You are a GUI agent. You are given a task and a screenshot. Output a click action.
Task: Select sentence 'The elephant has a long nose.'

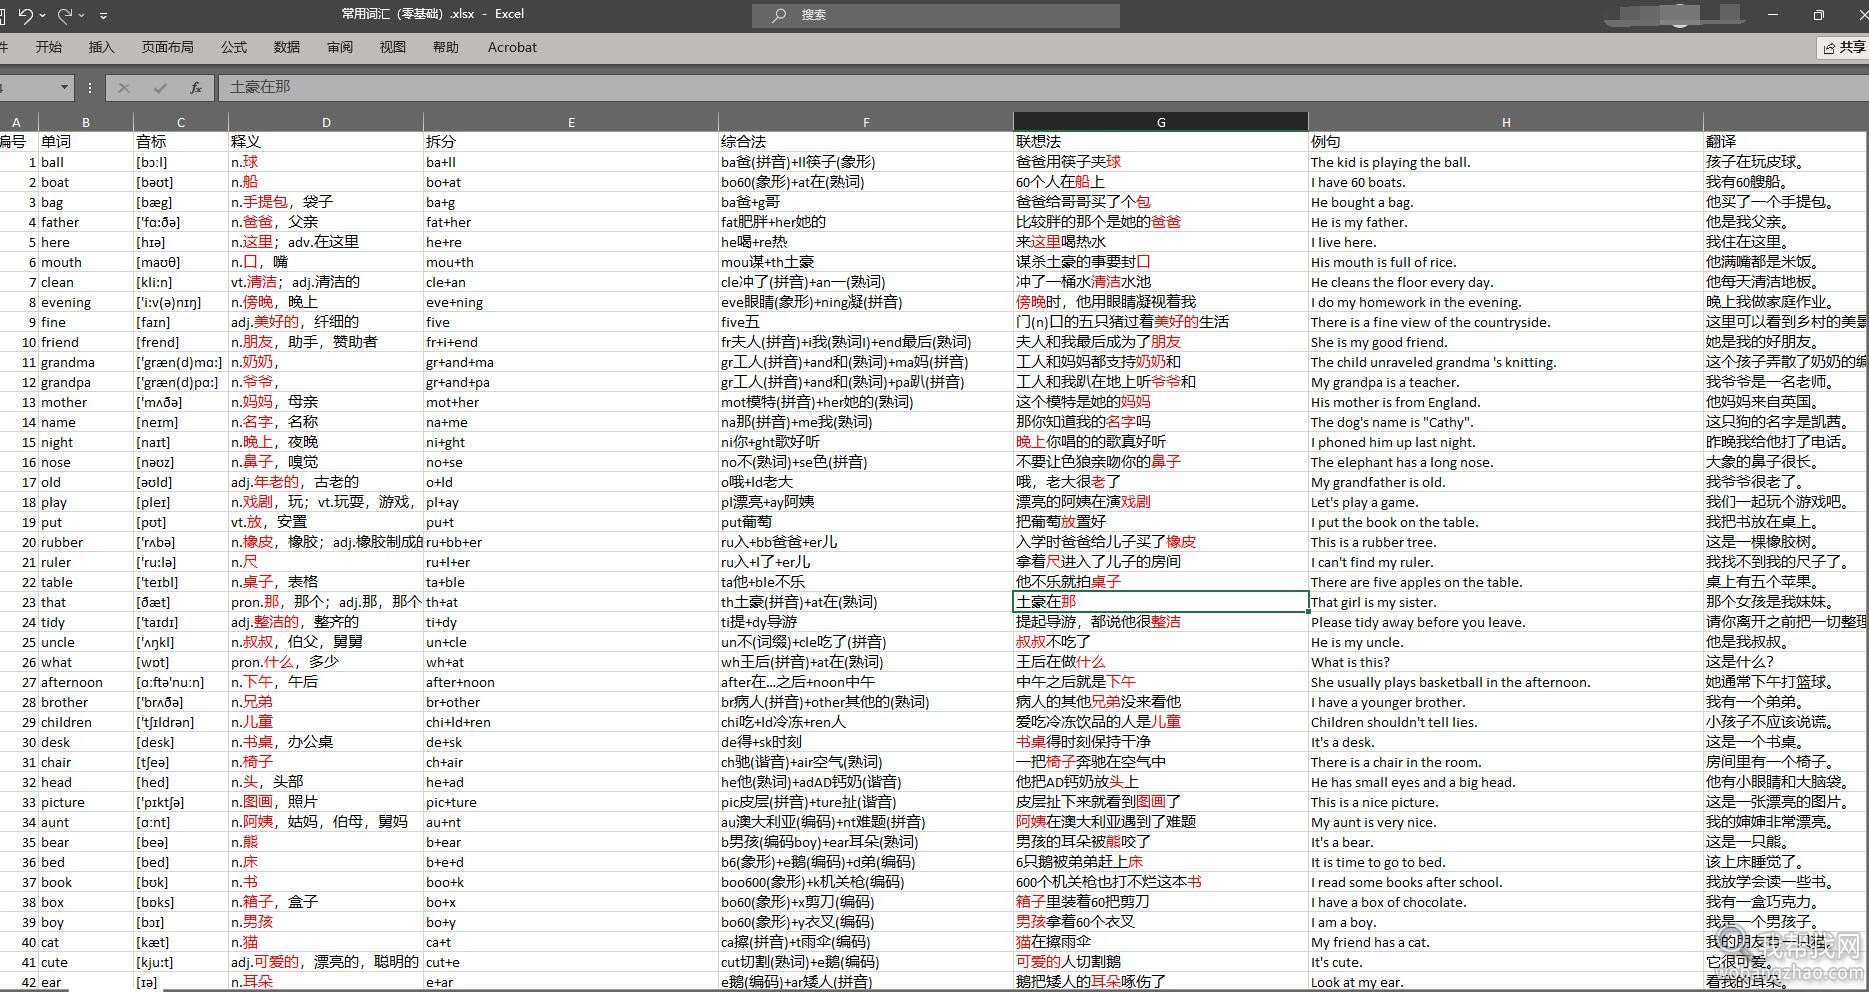tap(1506, 462)
